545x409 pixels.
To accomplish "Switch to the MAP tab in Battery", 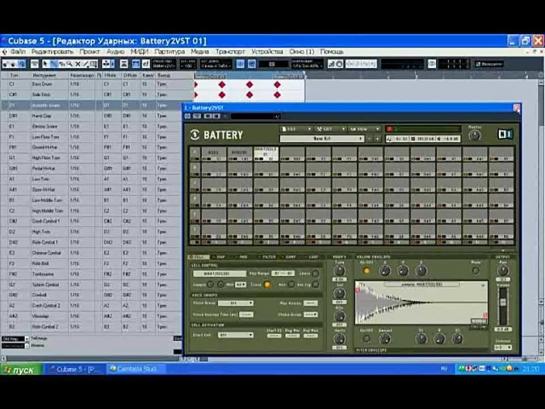I will click(221, 257).
